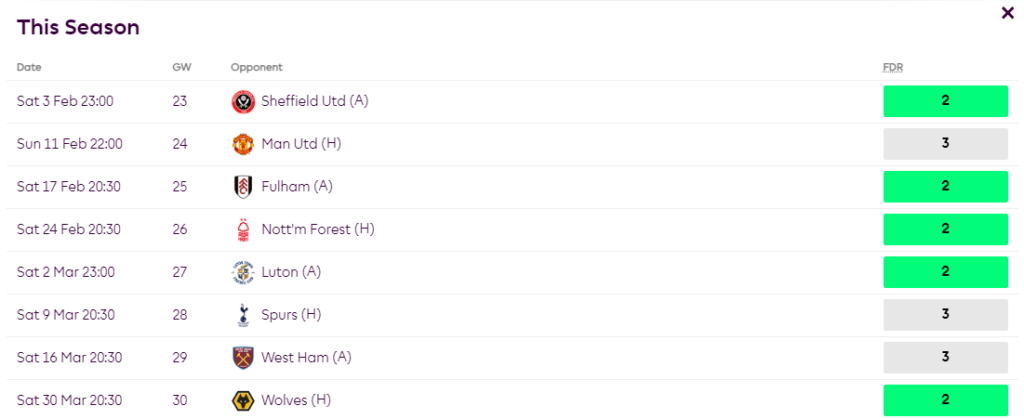Click the FDR column header
This screenshot has height=419, width=1024.
pyautogui.click(x=893, y=68)
